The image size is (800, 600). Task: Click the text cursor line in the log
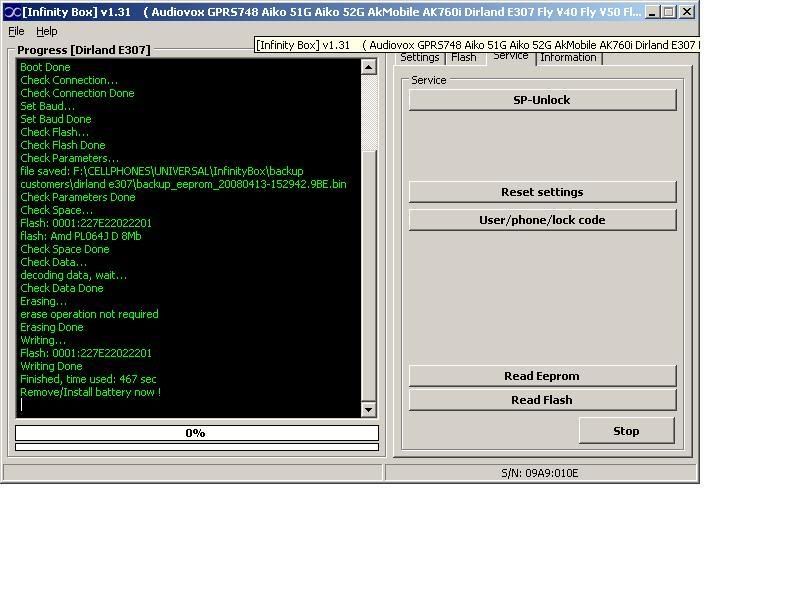click(x=21, y=405)
